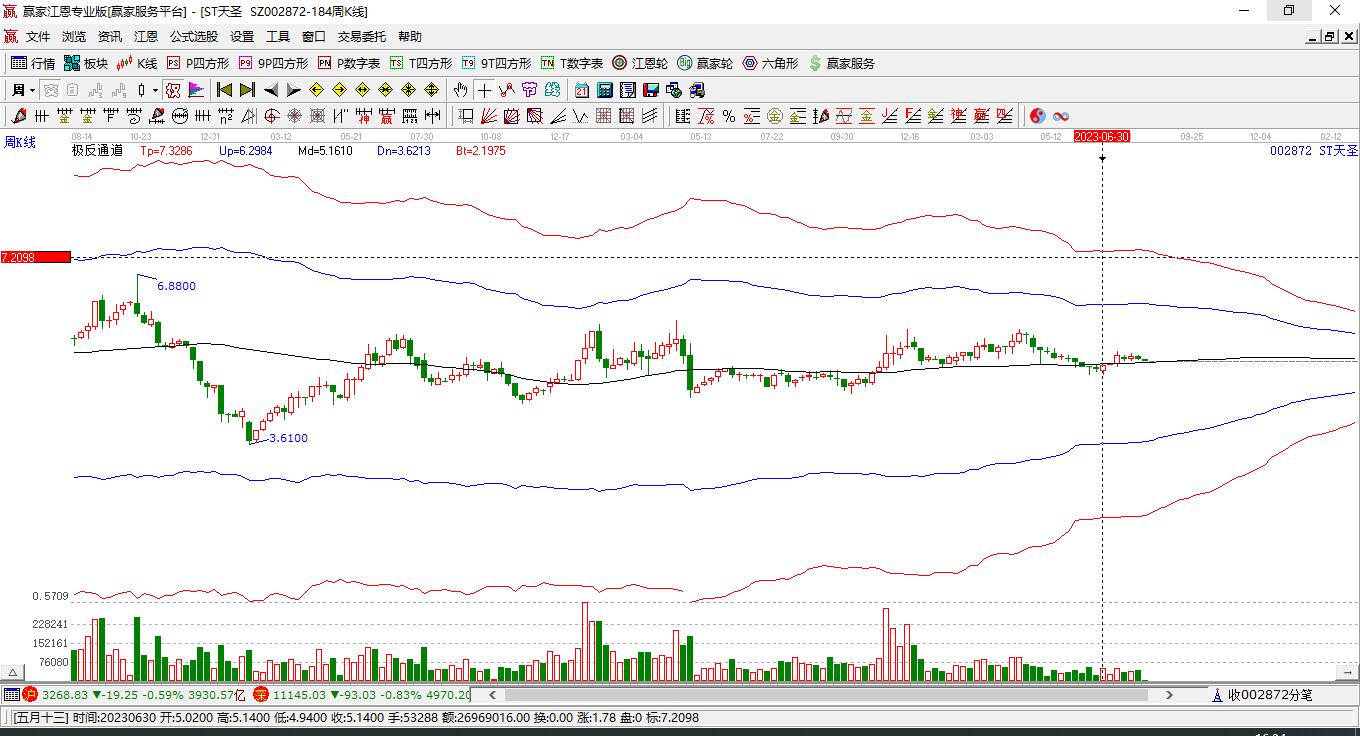Expand the bottom-left panel up arrow
The height and width of the screenshot is (736, 1360).
pos(13,673)
